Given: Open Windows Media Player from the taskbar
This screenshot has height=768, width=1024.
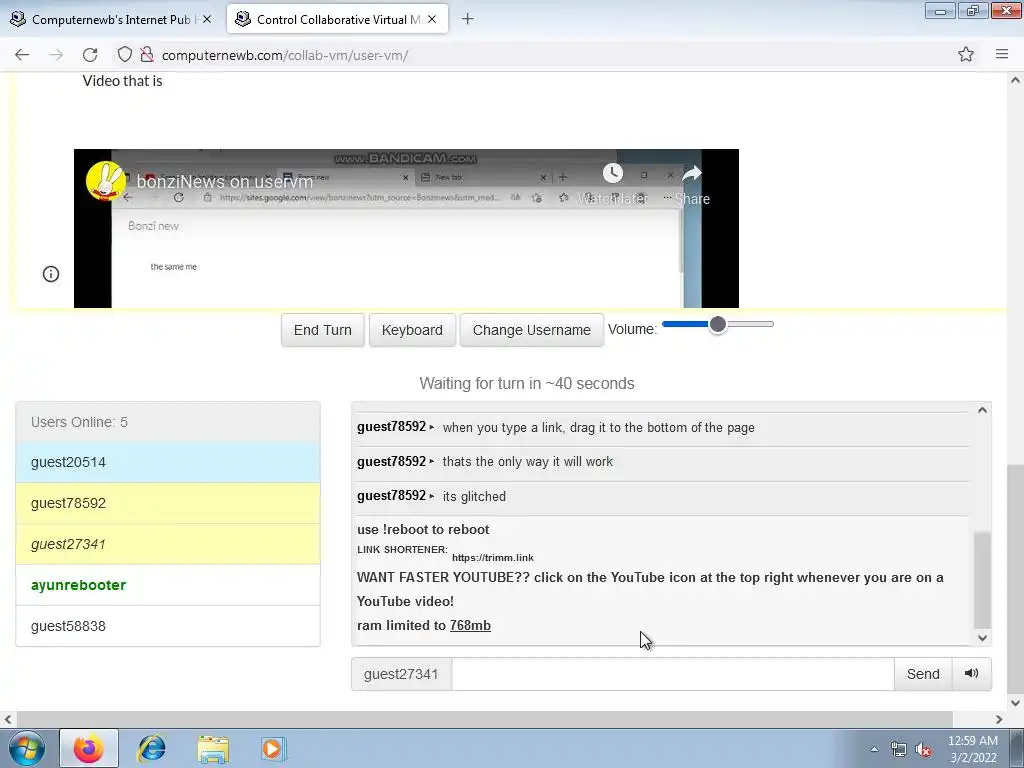Looking at the screenshot, I should [273, 748].
